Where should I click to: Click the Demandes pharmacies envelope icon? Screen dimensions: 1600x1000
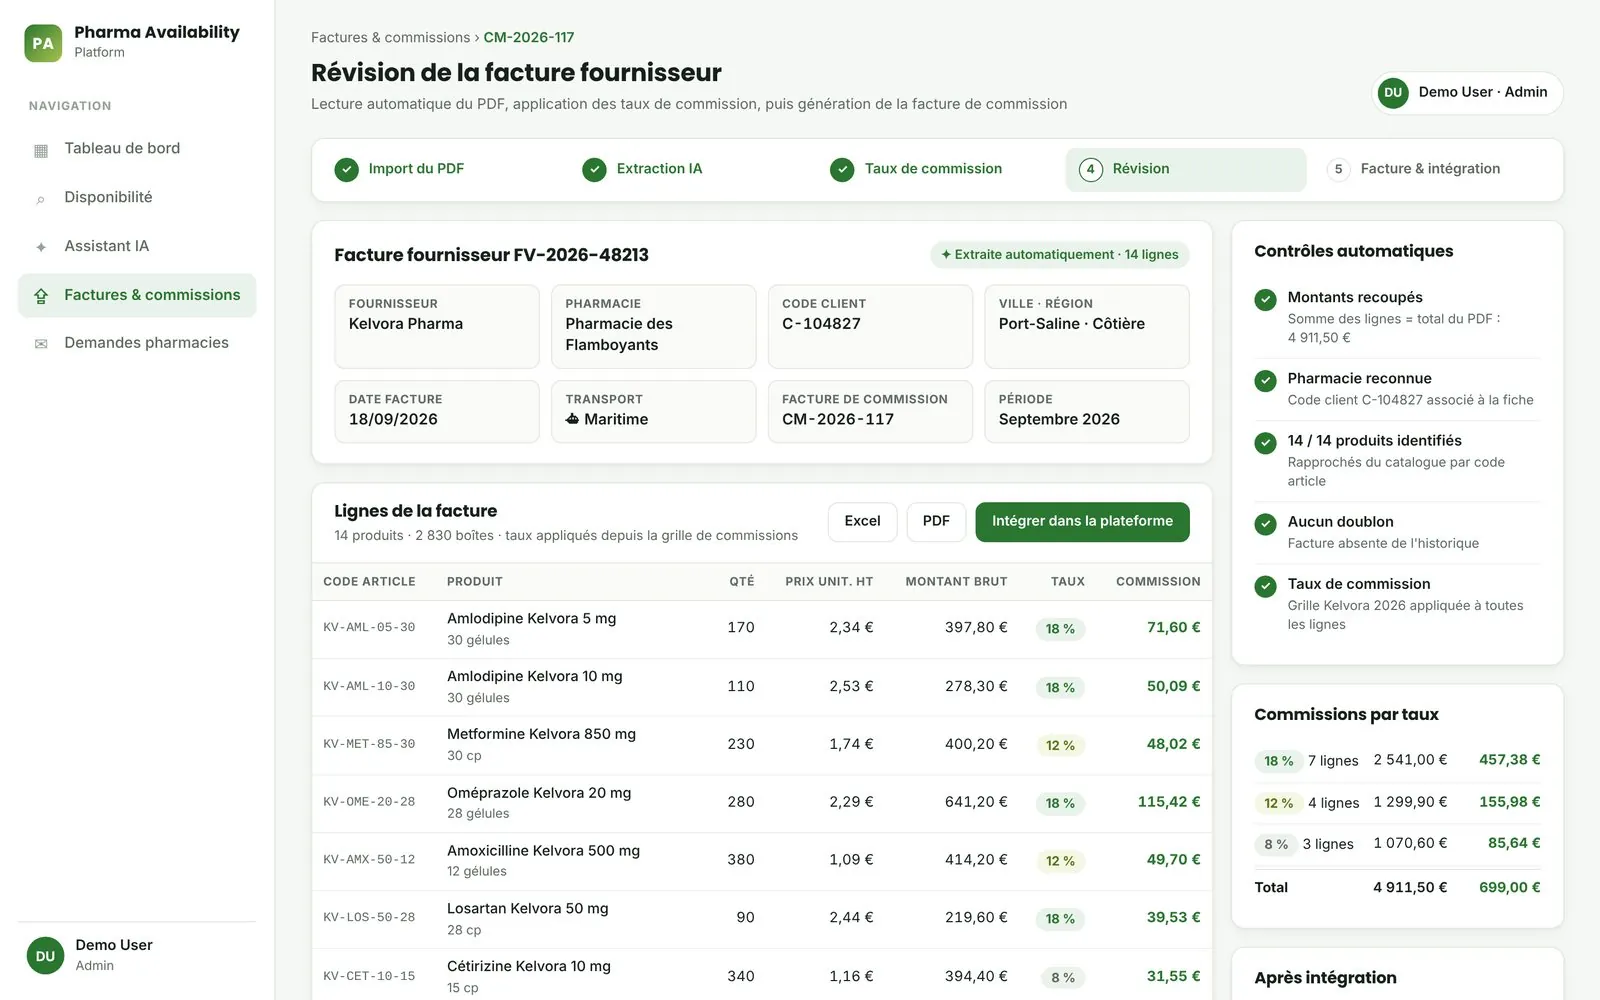[41, 344]
